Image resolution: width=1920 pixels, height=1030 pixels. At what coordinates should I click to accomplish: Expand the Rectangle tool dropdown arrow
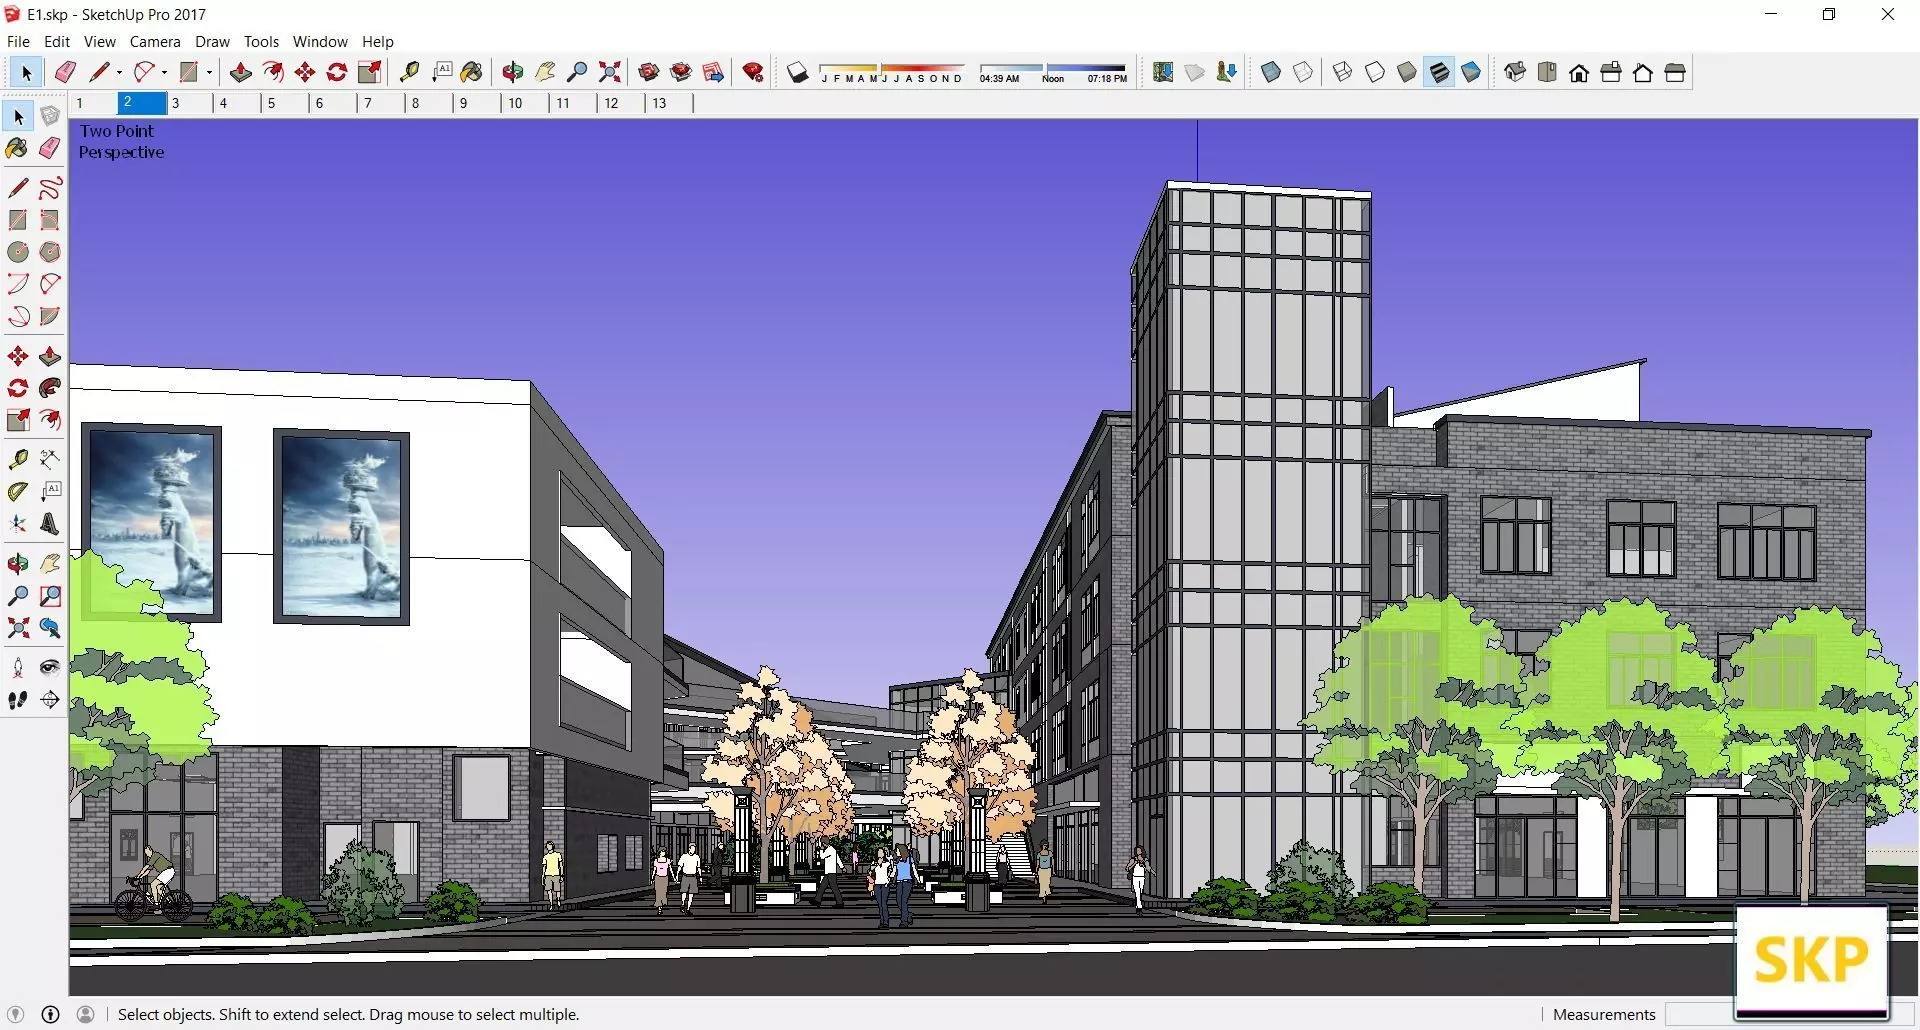(209, 72)
